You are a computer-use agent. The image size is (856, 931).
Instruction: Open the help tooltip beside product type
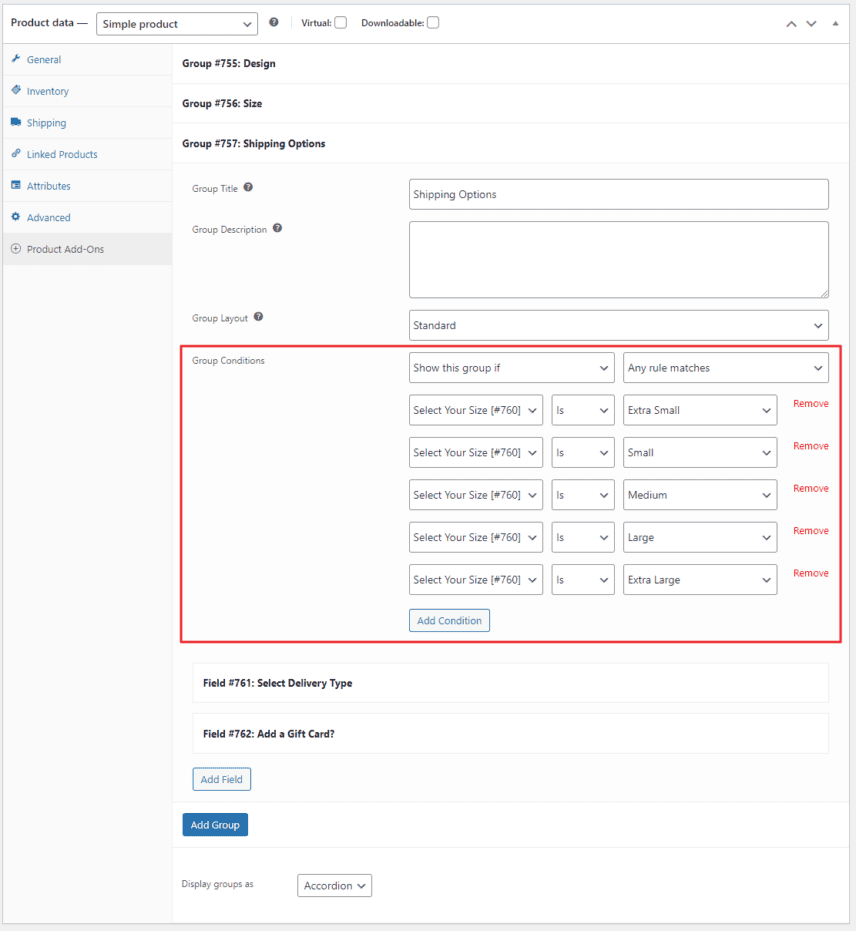[x=273, y=22]
